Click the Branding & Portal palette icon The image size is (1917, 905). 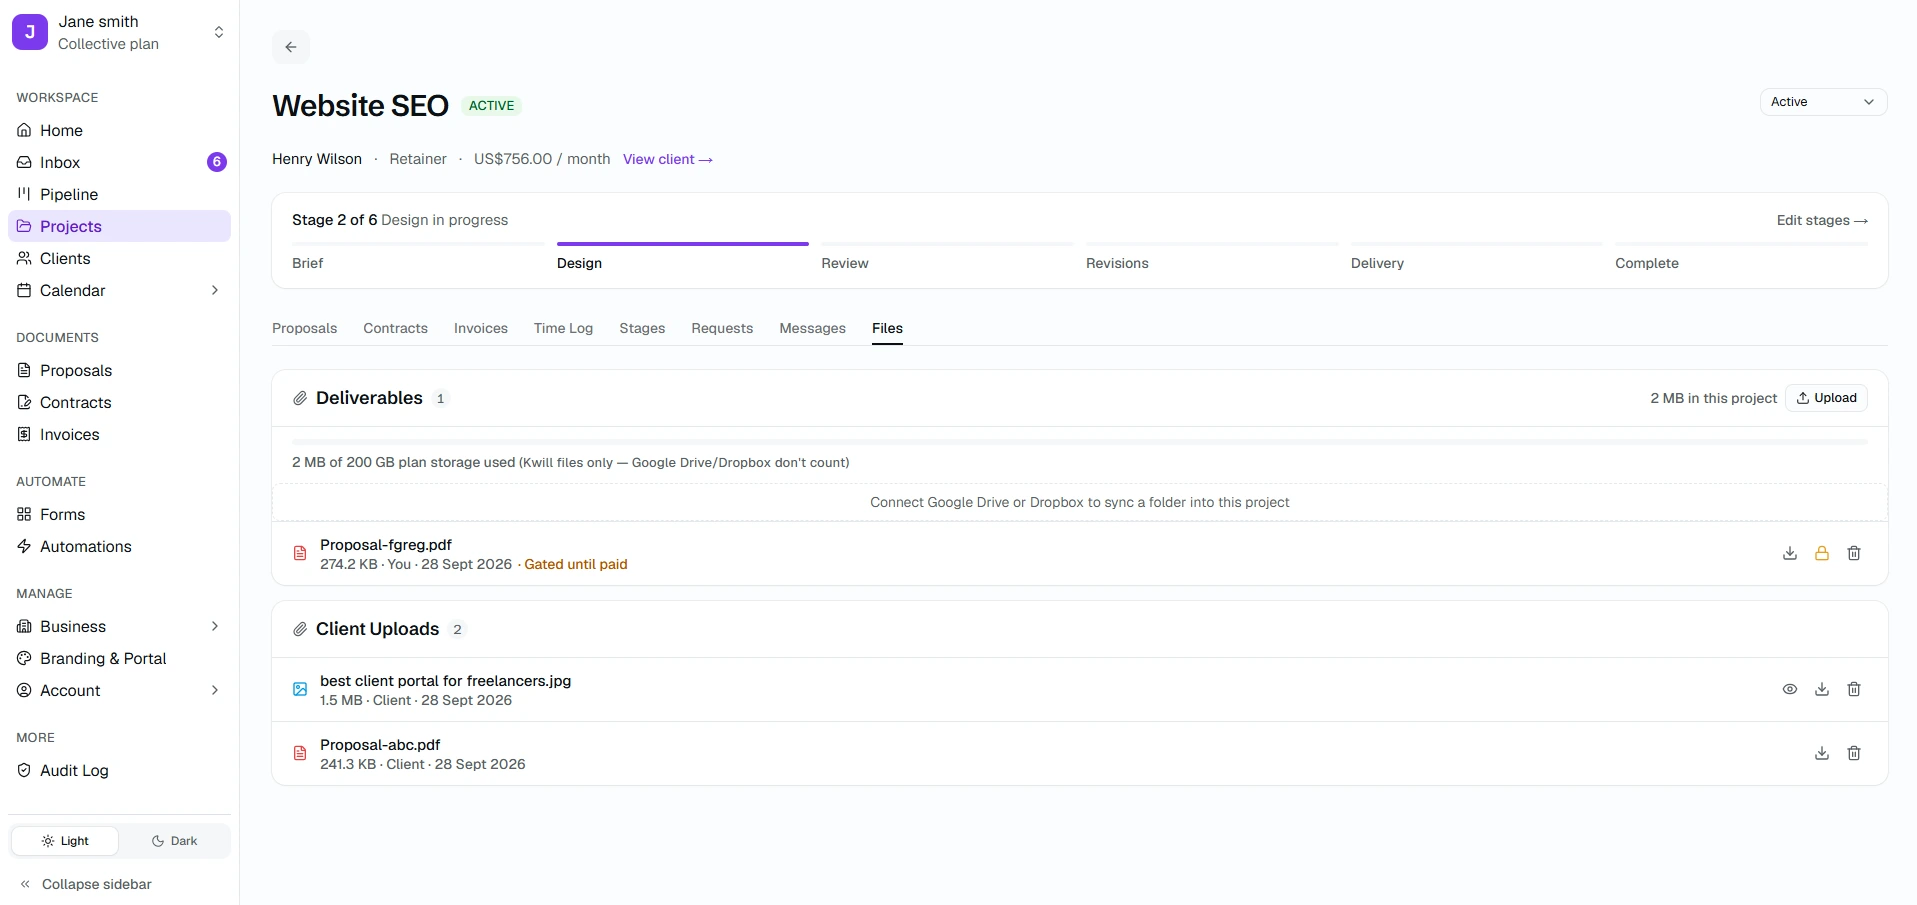click(24, 658)
